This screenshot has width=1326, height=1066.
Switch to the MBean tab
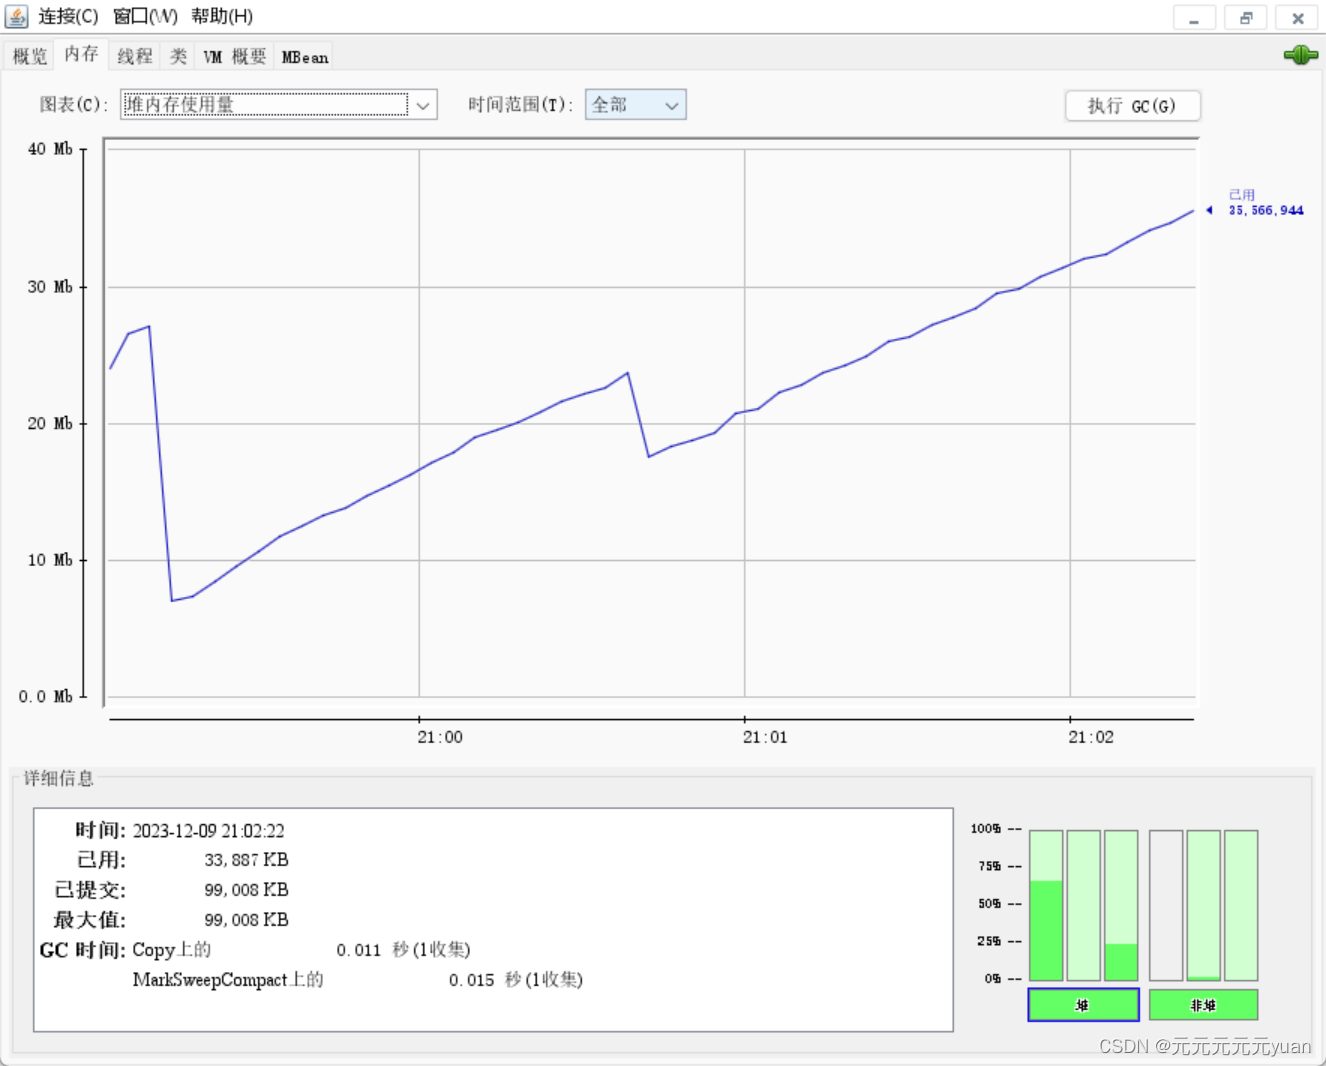(x=304, y=56)
